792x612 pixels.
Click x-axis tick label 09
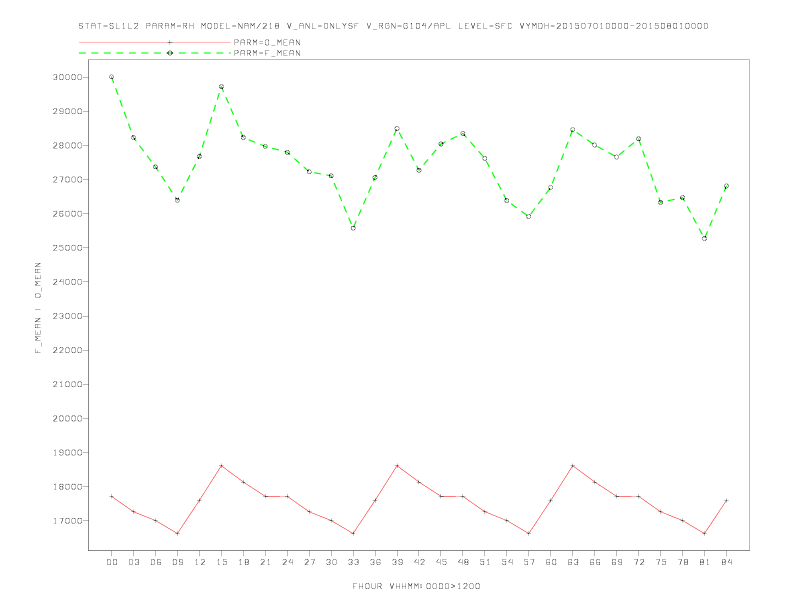pyautogui.click(x=177, y=562)
